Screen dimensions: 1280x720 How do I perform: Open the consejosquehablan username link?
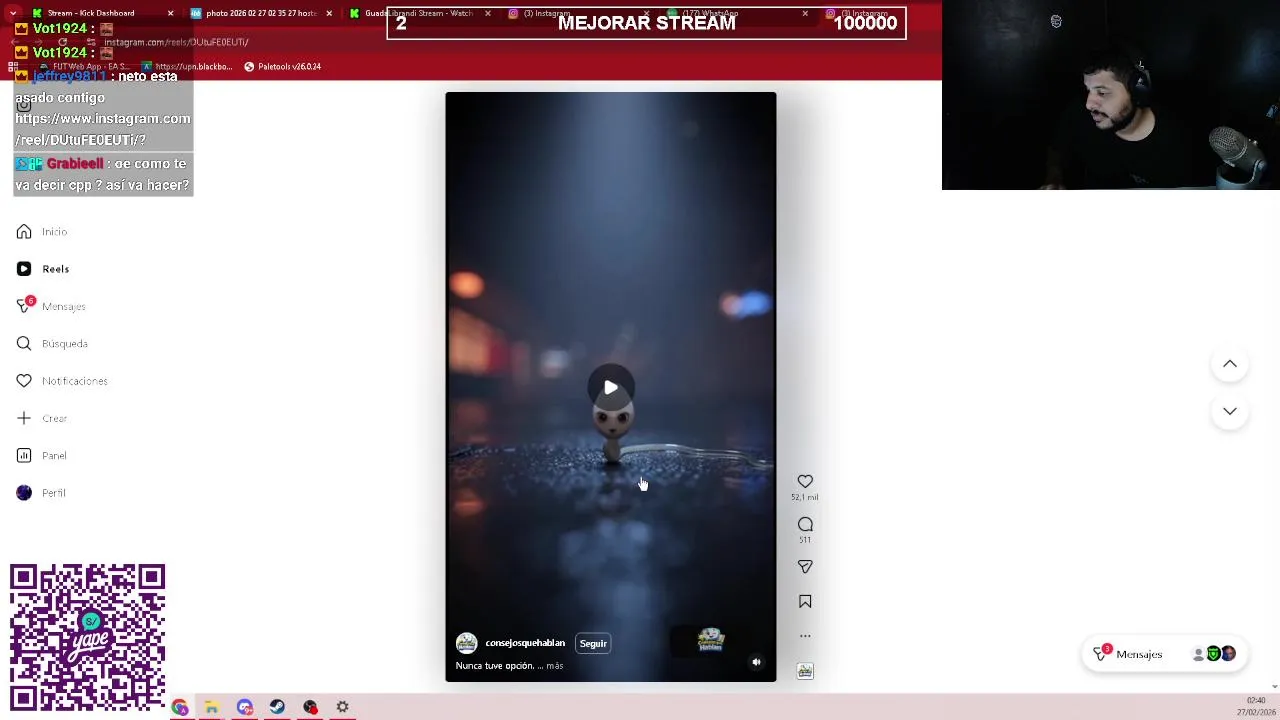(525, 643)
